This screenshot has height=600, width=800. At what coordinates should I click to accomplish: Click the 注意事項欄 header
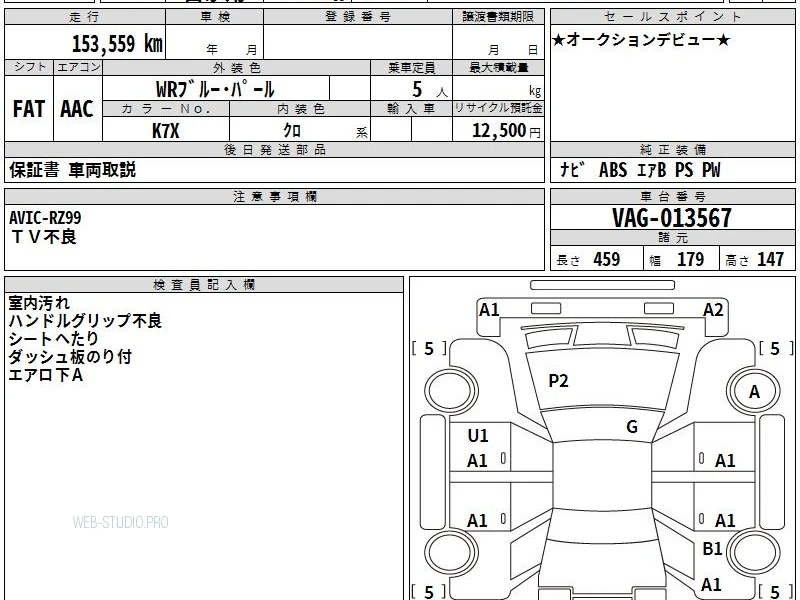click(x=274, y=196)
